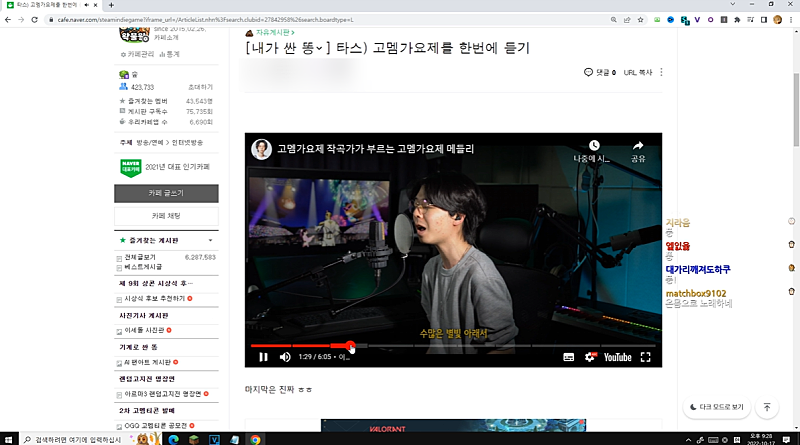Click the browser back arrow
This screenshot has width=800, height=445.
(8, 20)
